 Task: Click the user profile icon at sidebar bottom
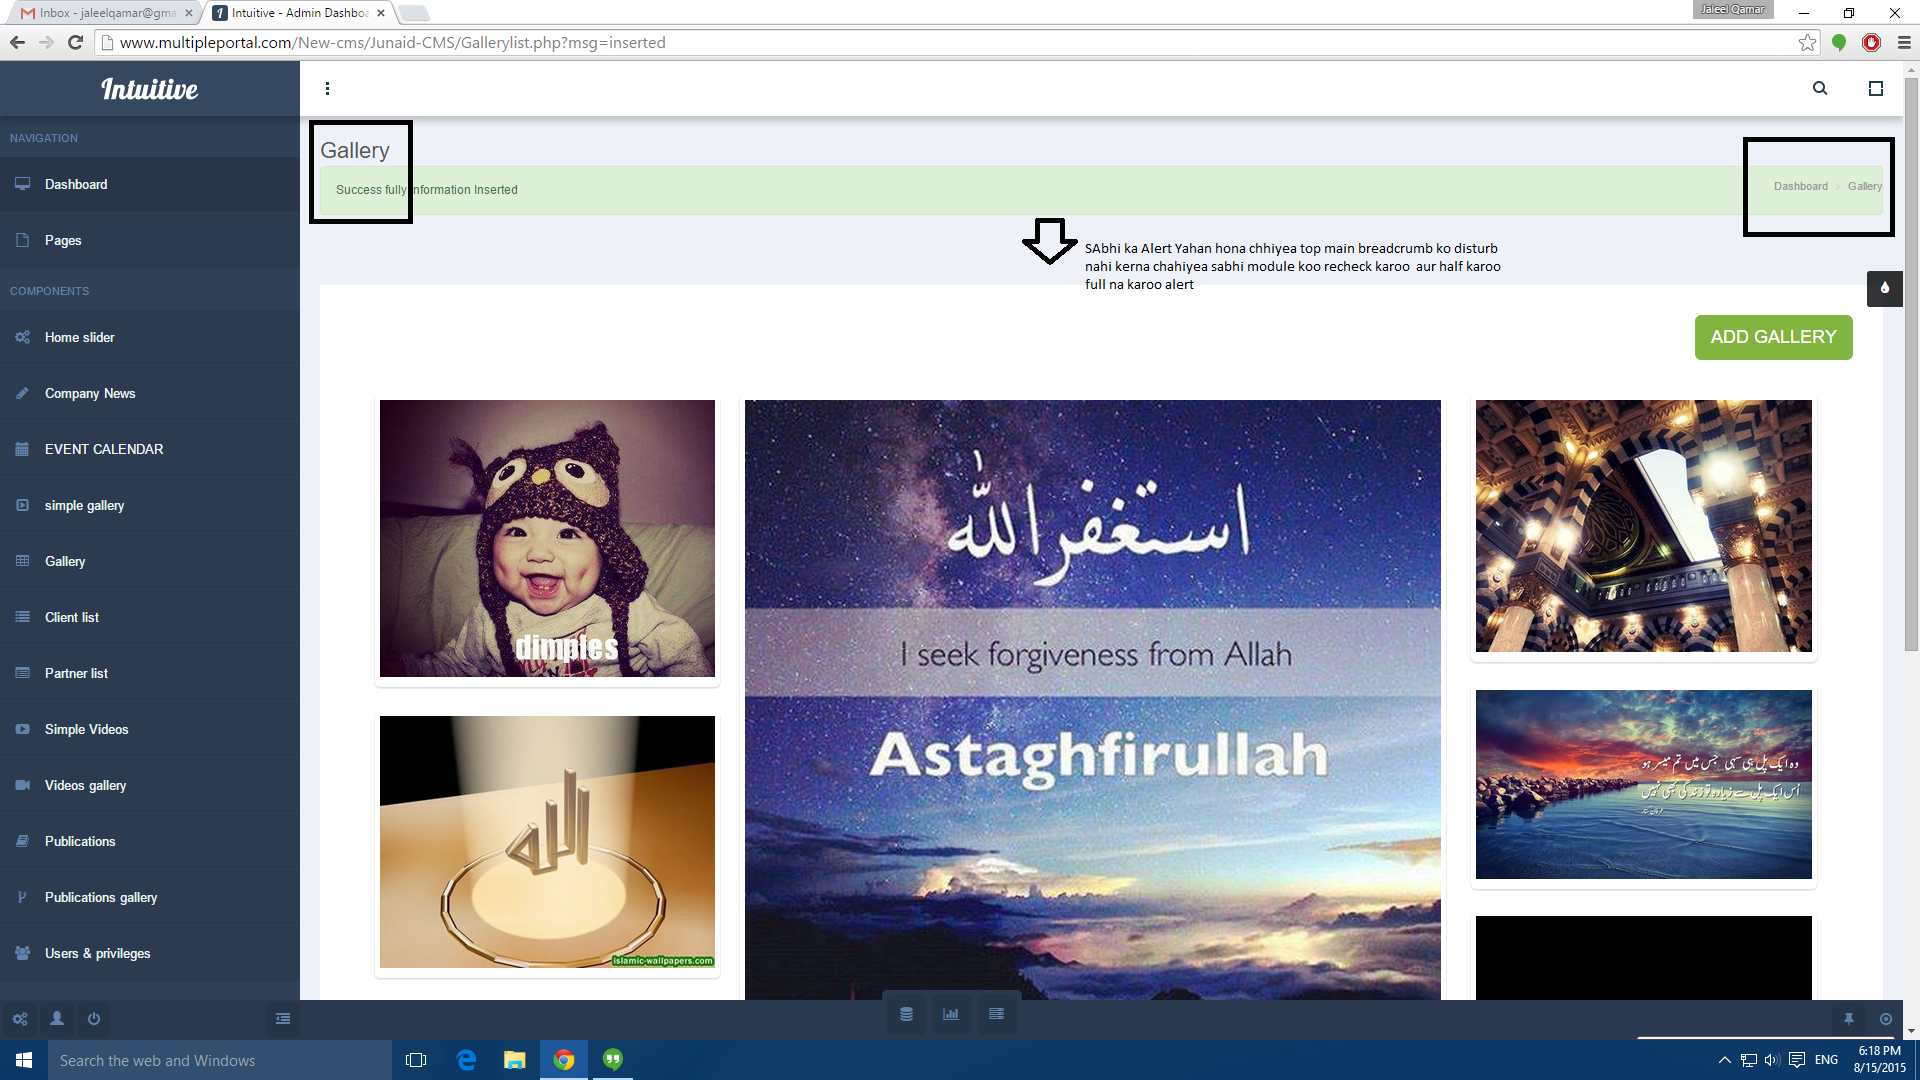pyautogui.click(x=57, y=1019)
